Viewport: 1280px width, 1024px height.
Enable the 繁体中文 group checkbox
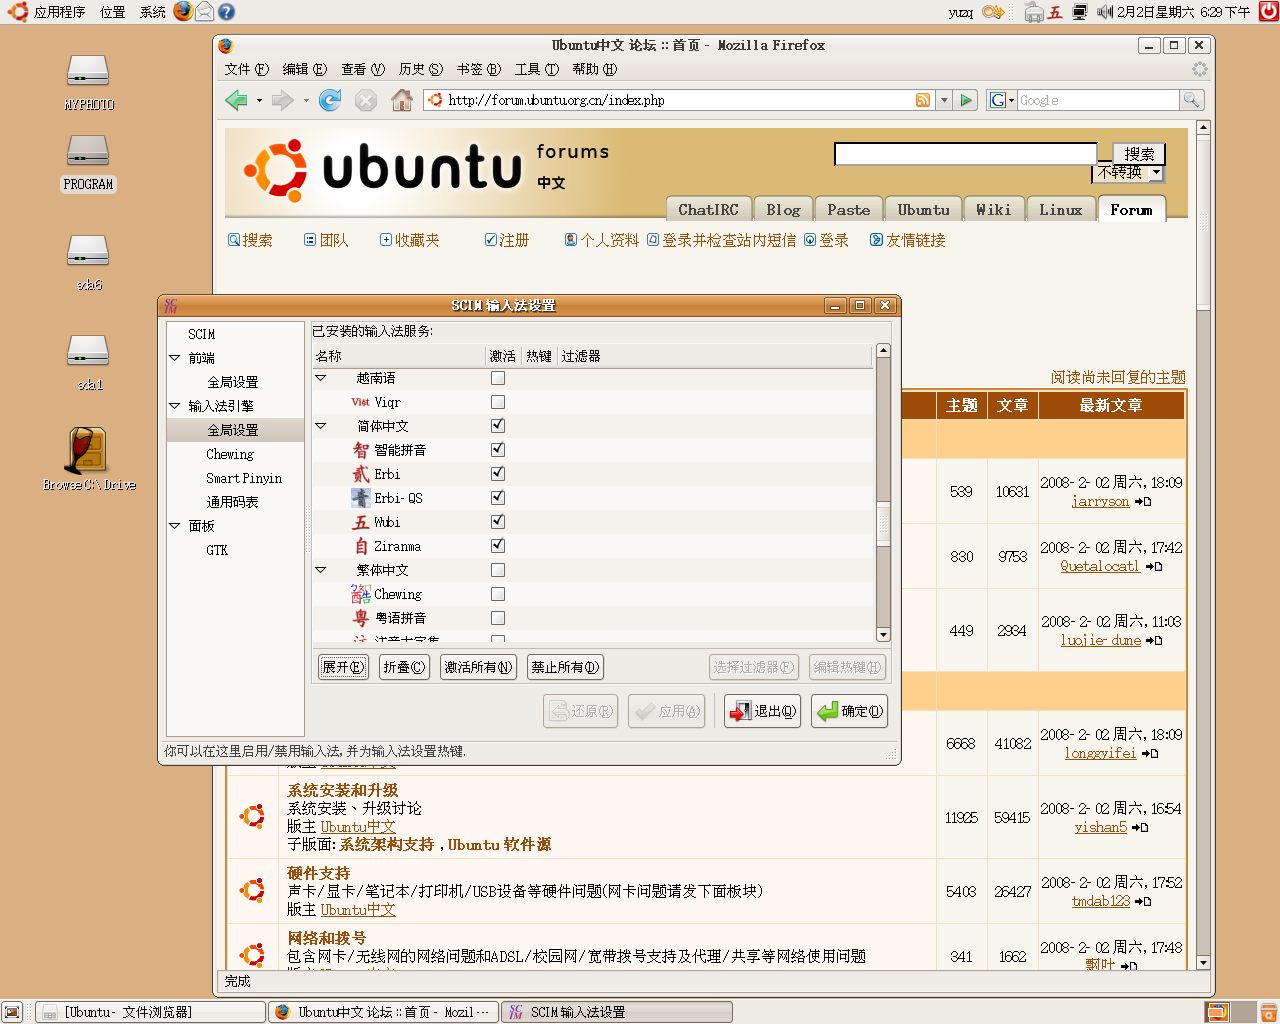point(498,570)
